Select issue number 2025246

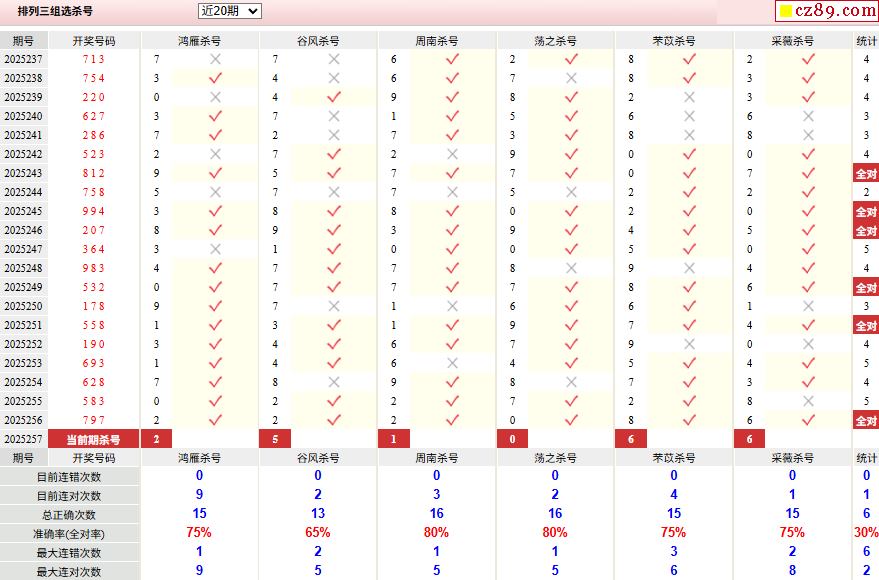(23, 230)
